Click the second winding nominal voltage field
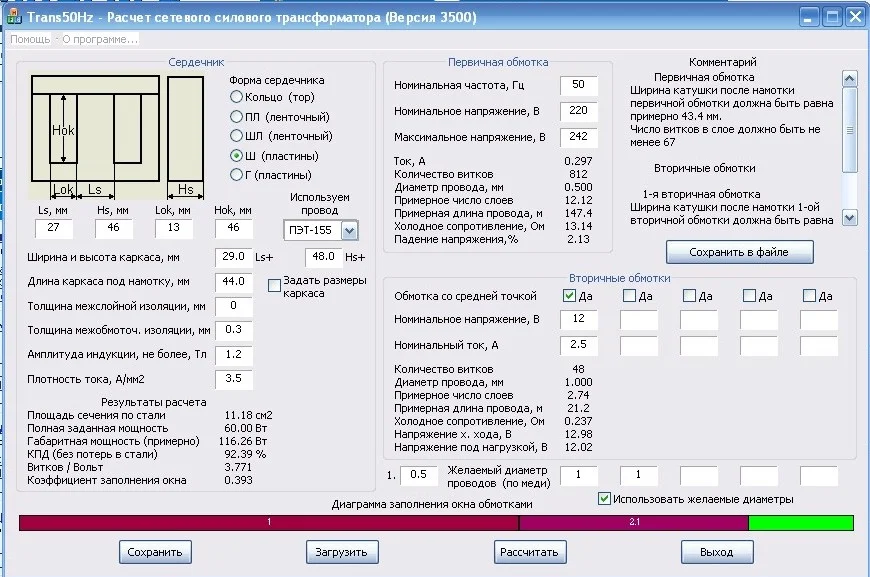Image resolution: width=870 pixels, height=577 pixels. click(639, 320)
